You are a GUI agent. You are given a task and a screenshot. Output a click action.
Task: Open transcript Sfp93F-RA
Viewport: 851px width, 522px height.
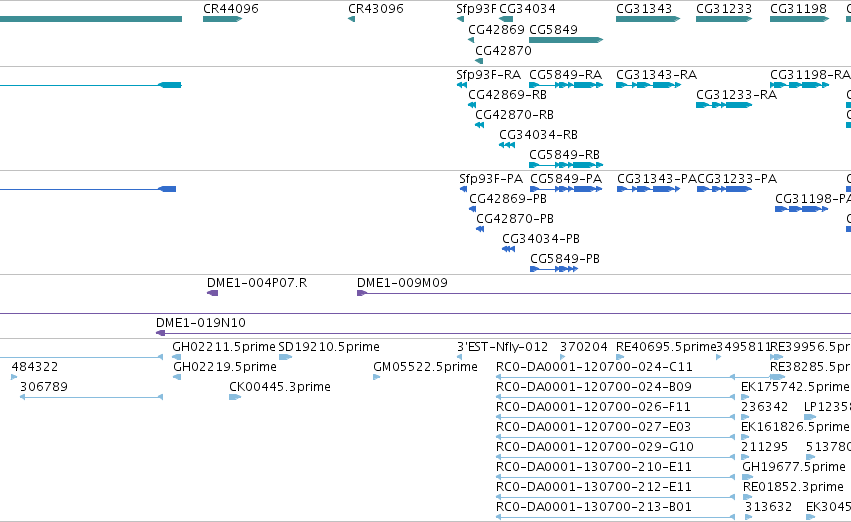coord(488,74)
